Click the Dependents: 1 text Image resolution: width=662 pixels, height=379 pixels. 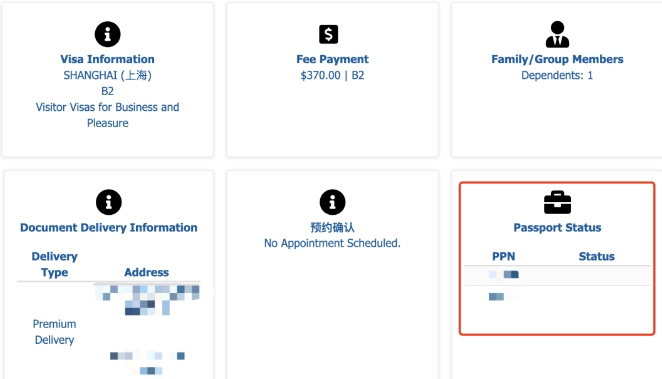point(557,75)
